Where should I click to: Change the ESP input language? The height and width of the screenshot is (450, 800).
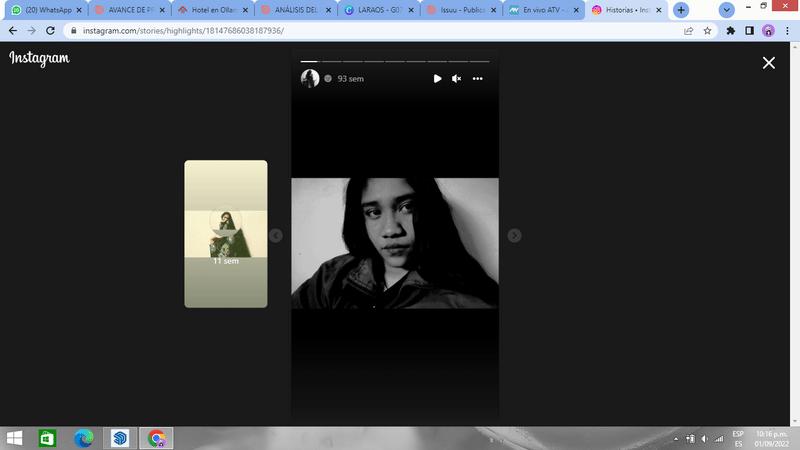click(x=738, y=439)
